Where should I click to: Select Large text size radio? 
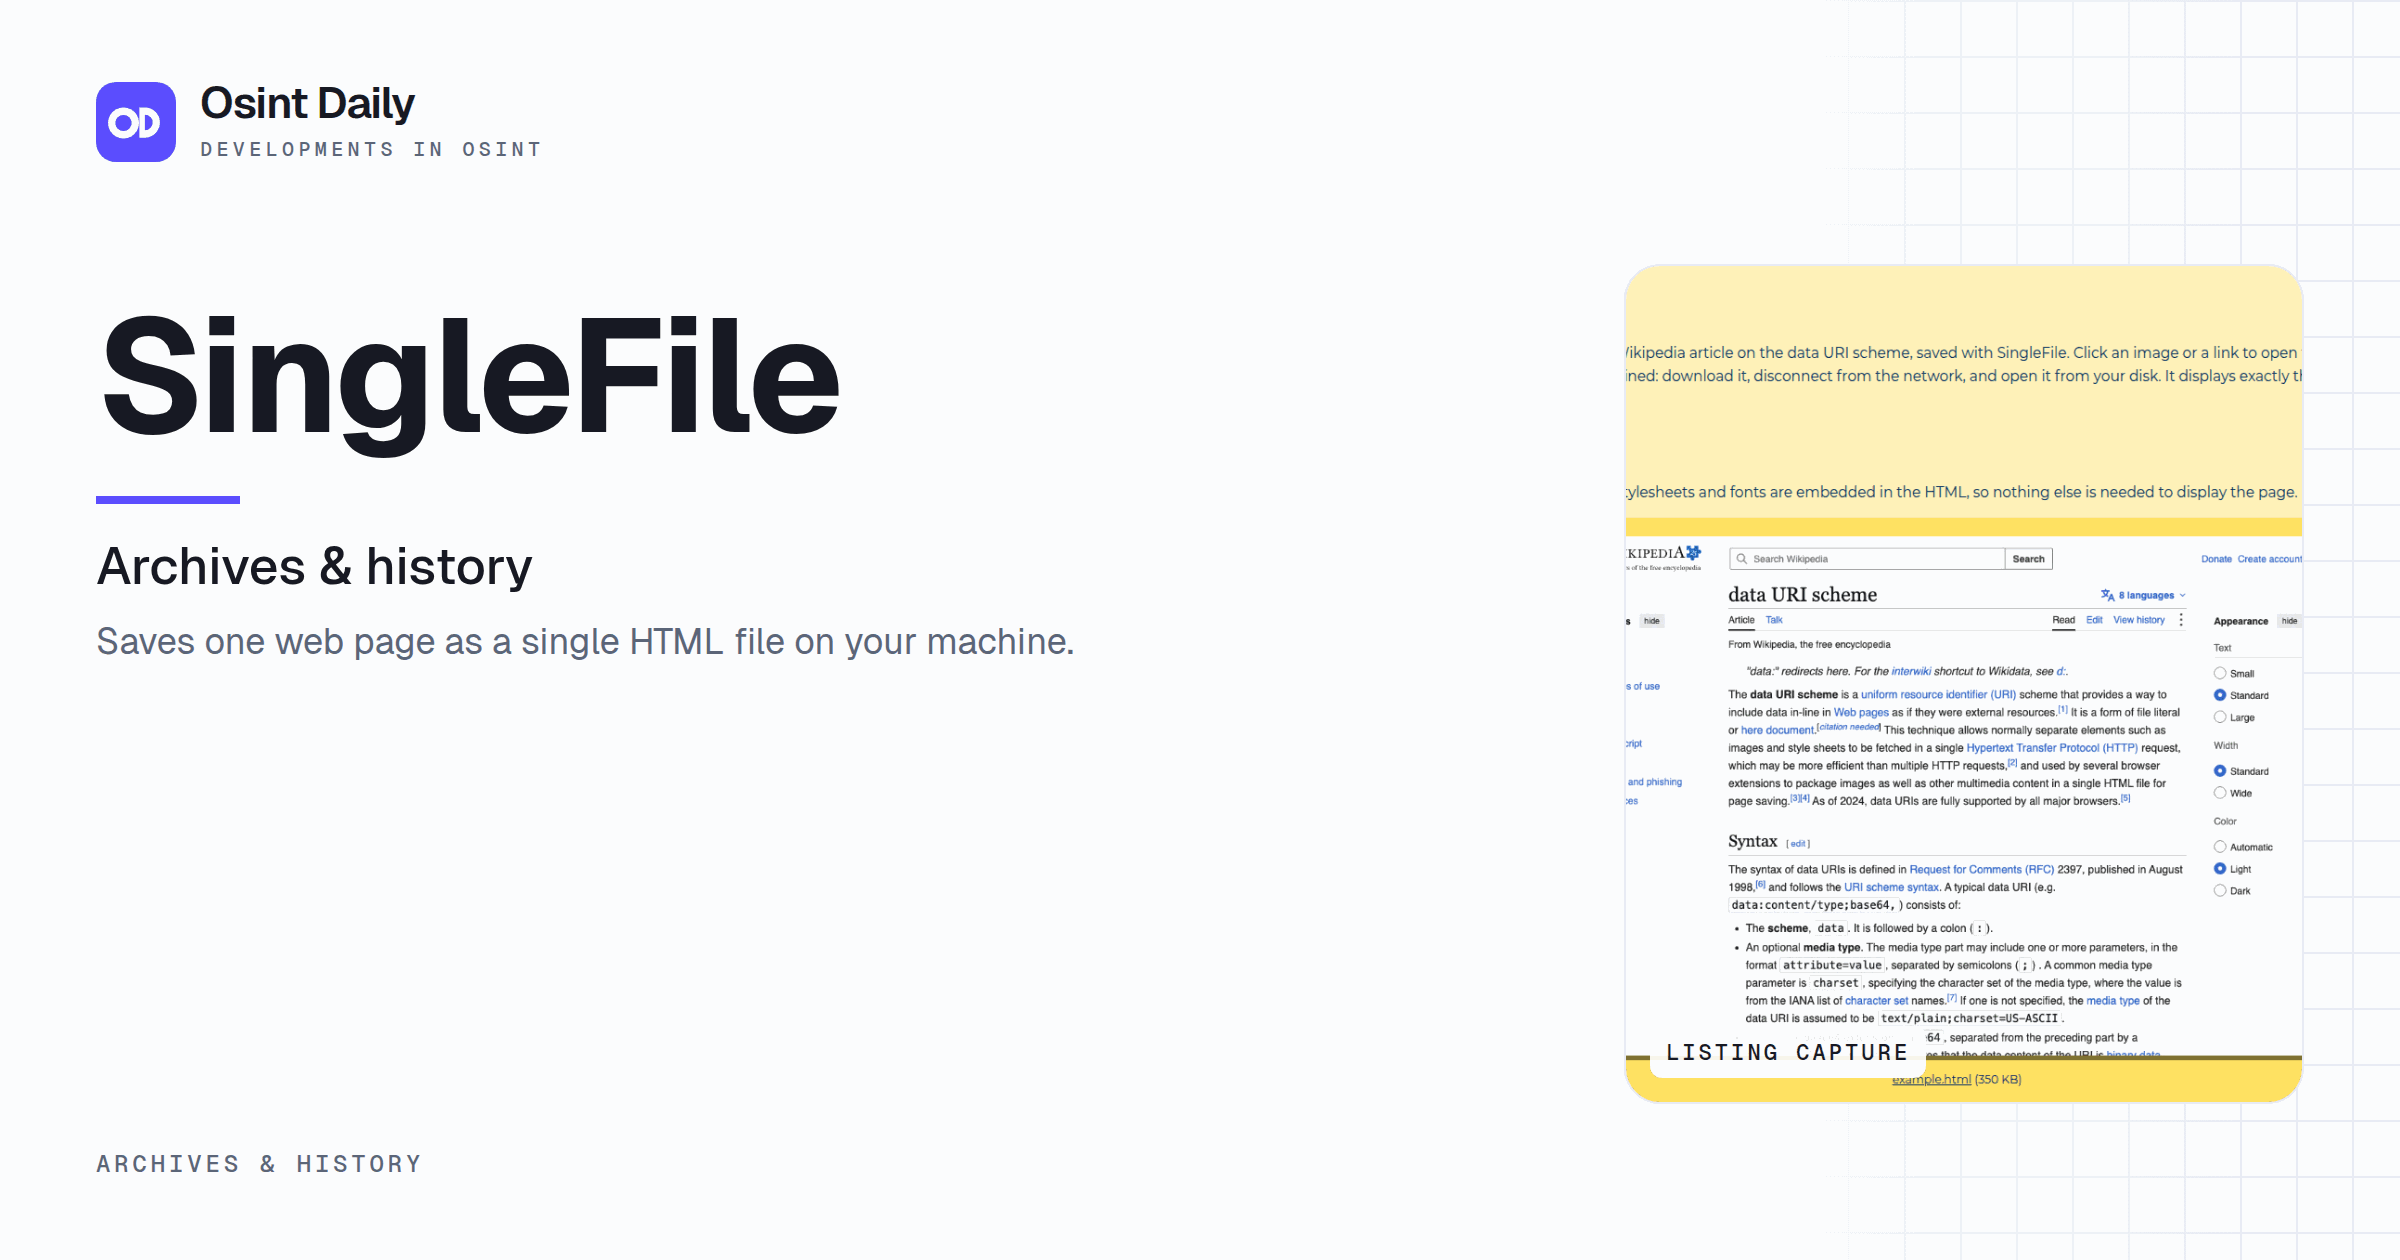point(2220,717)
